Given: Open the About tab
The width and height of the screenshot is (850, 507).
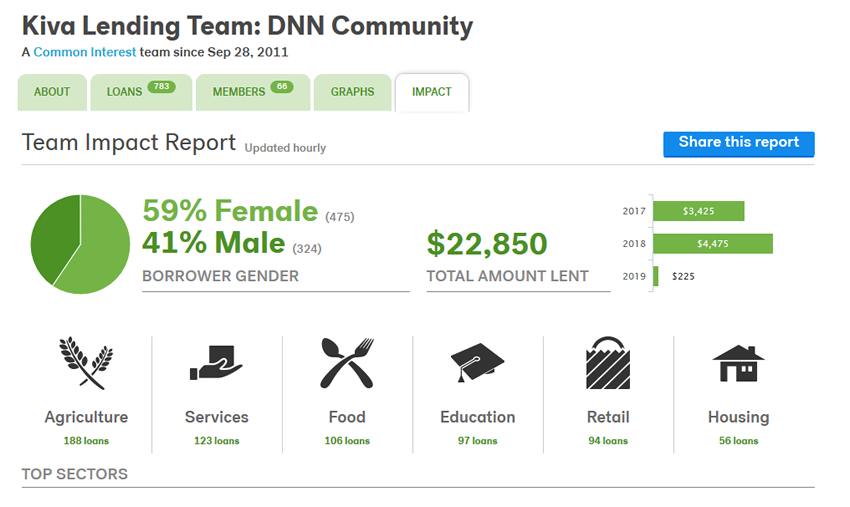Looking at the screenshot, I should (52, 92).
